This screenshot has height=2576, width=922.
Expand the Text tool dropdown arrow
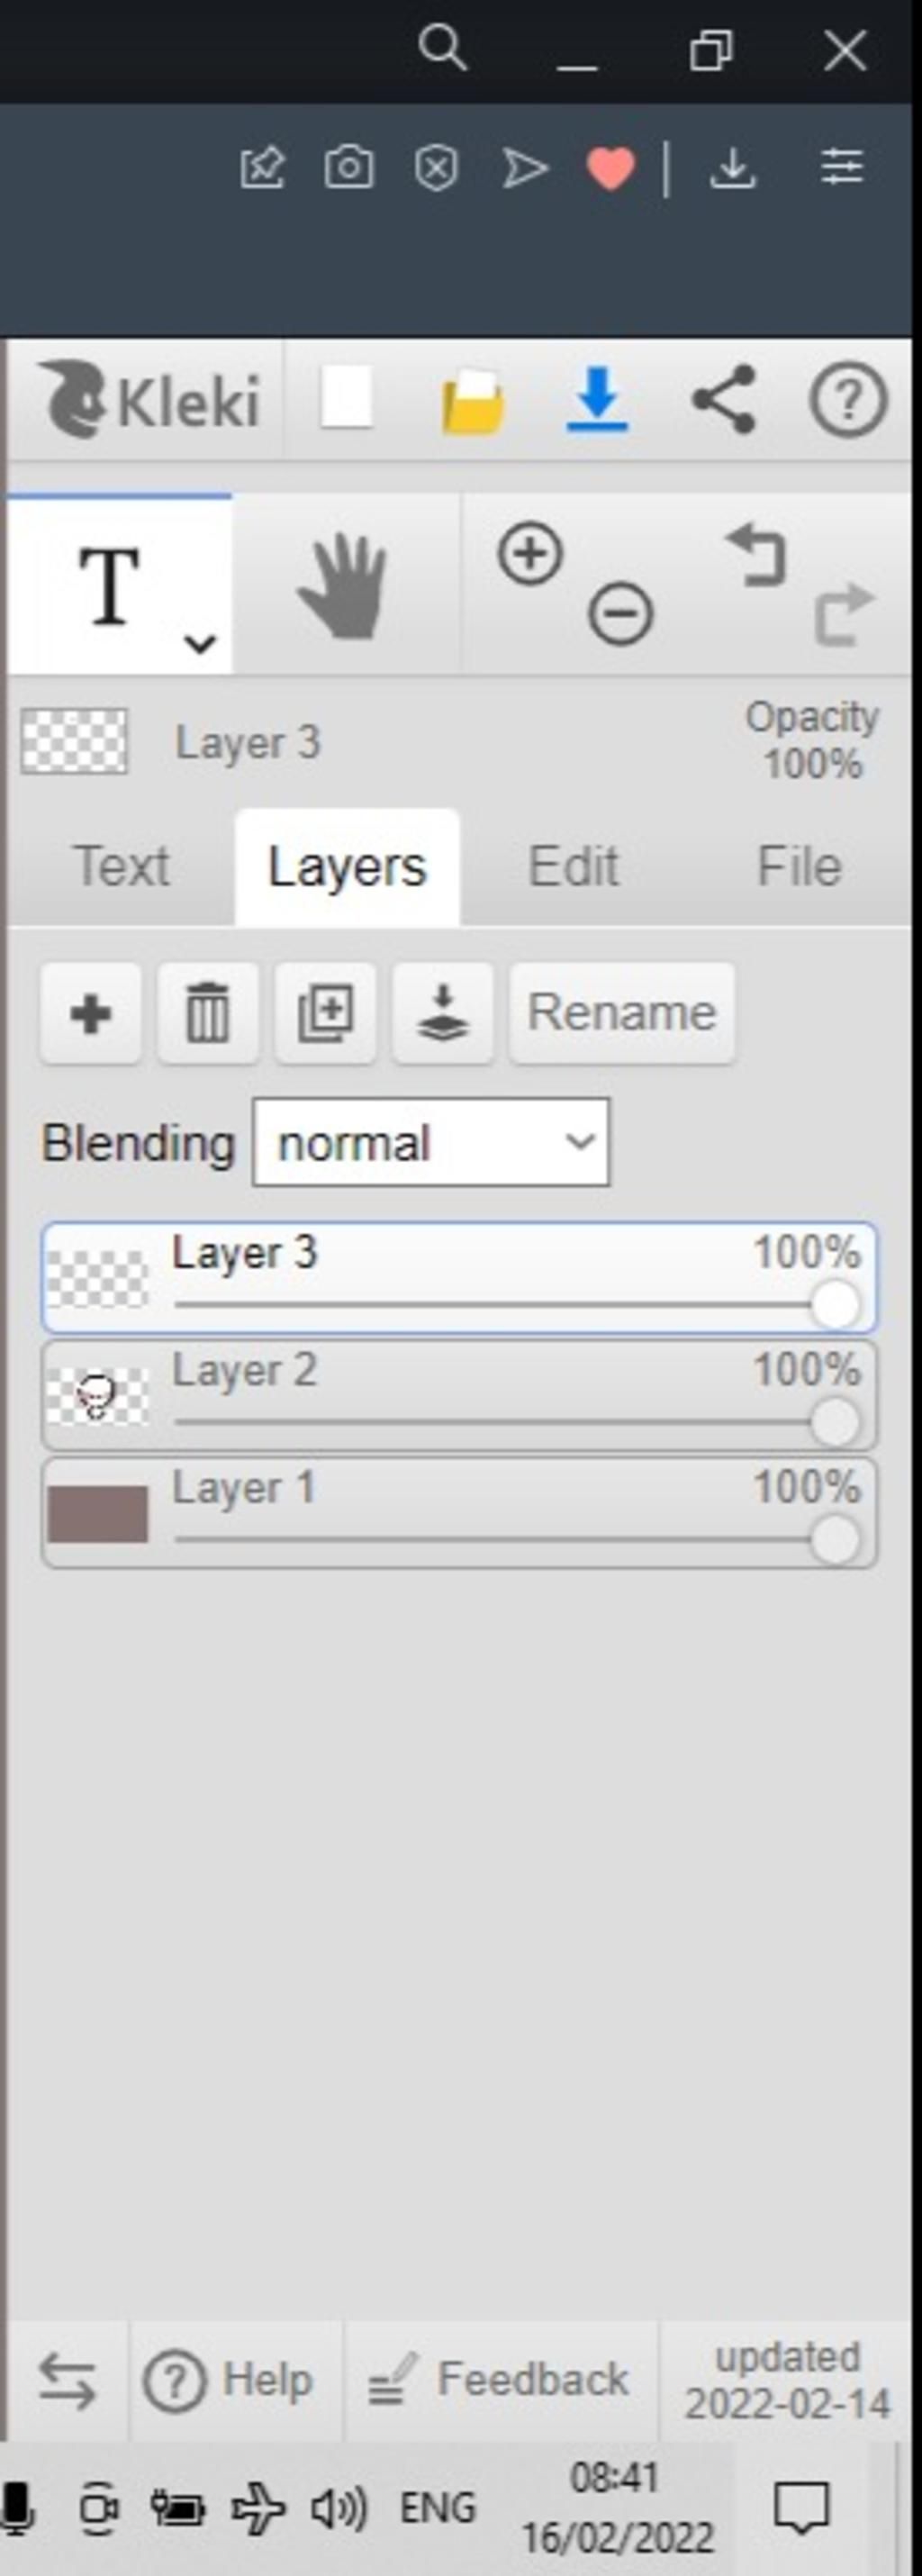(200, 644)
